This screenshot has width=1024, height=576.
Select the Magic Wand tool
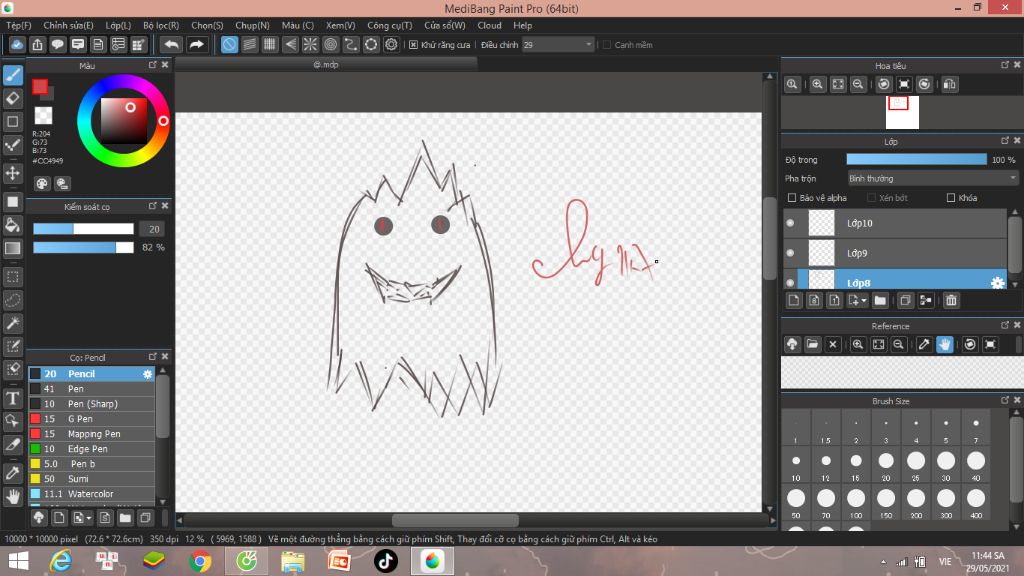point(12,323)
